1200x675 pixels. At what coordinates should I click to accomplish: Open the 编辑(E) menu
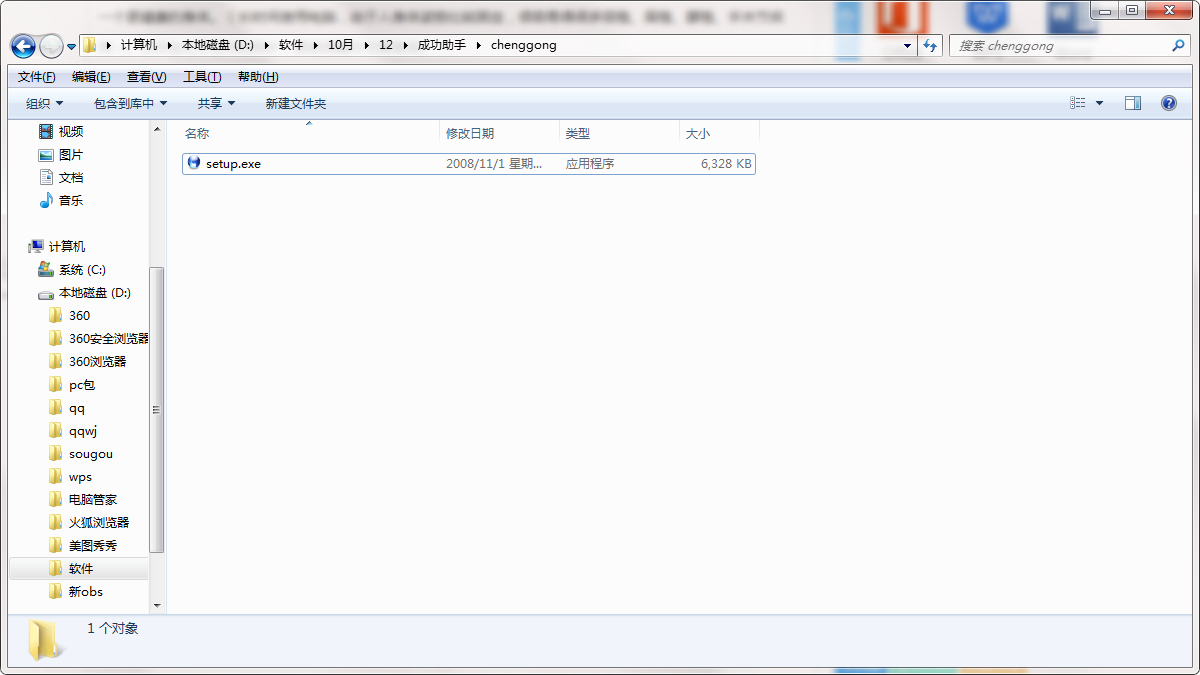click(91, 77)
